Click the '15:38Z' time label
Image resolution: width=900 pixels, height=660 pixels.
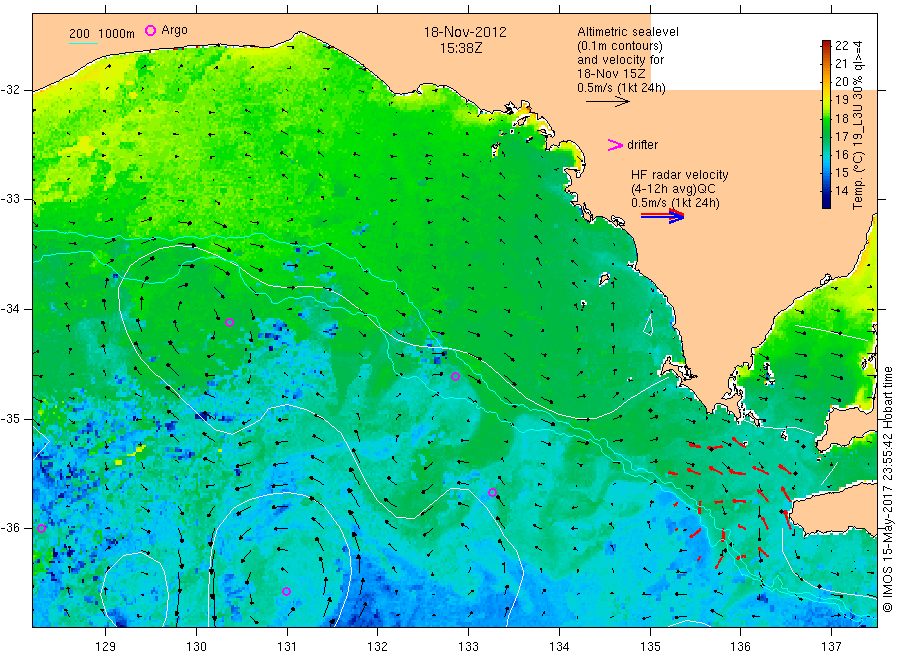[x=461, y=48]
